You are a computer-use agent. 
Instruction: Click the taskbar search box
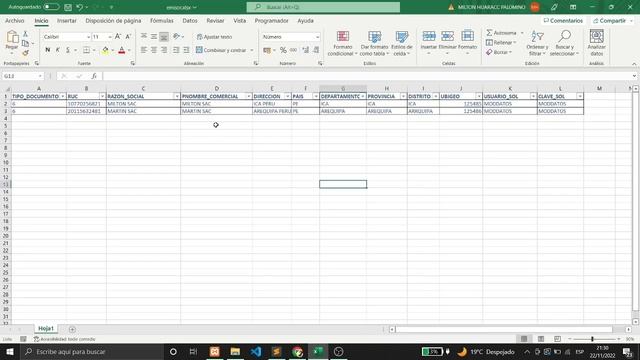(x=92, y=351)
